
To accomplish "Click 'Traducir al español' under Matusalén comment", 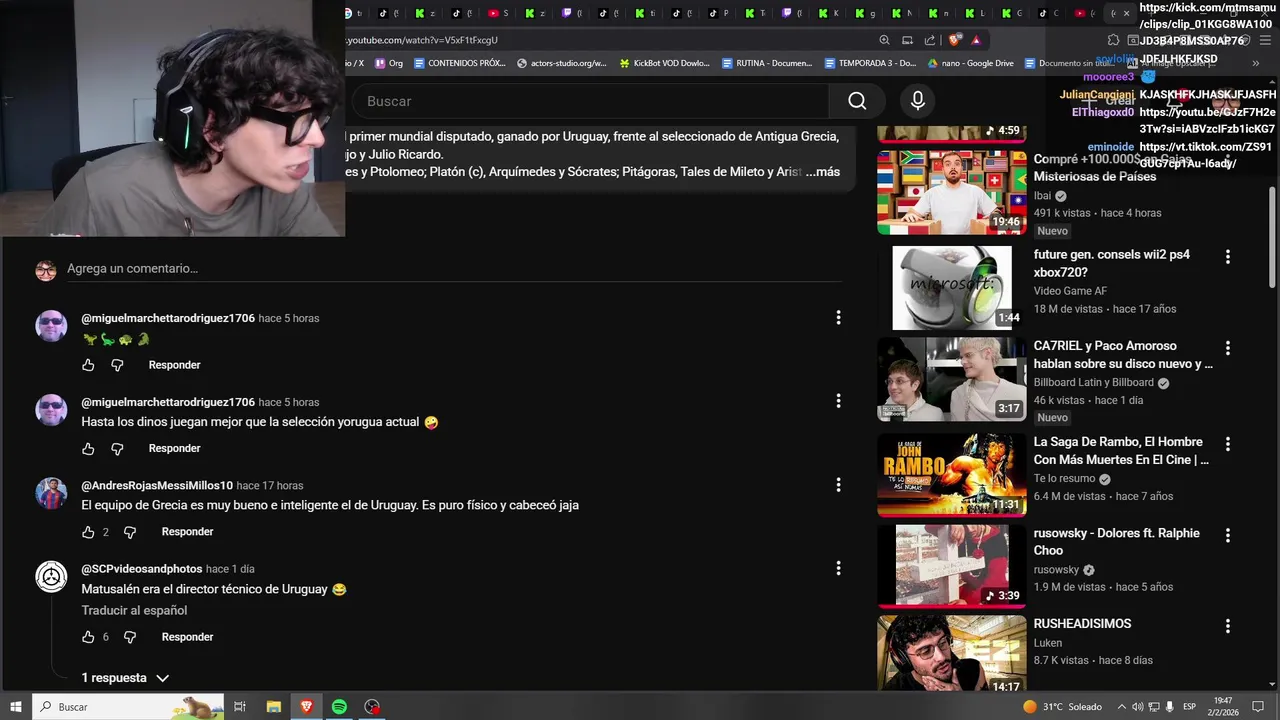I will (x=134, y=611).
